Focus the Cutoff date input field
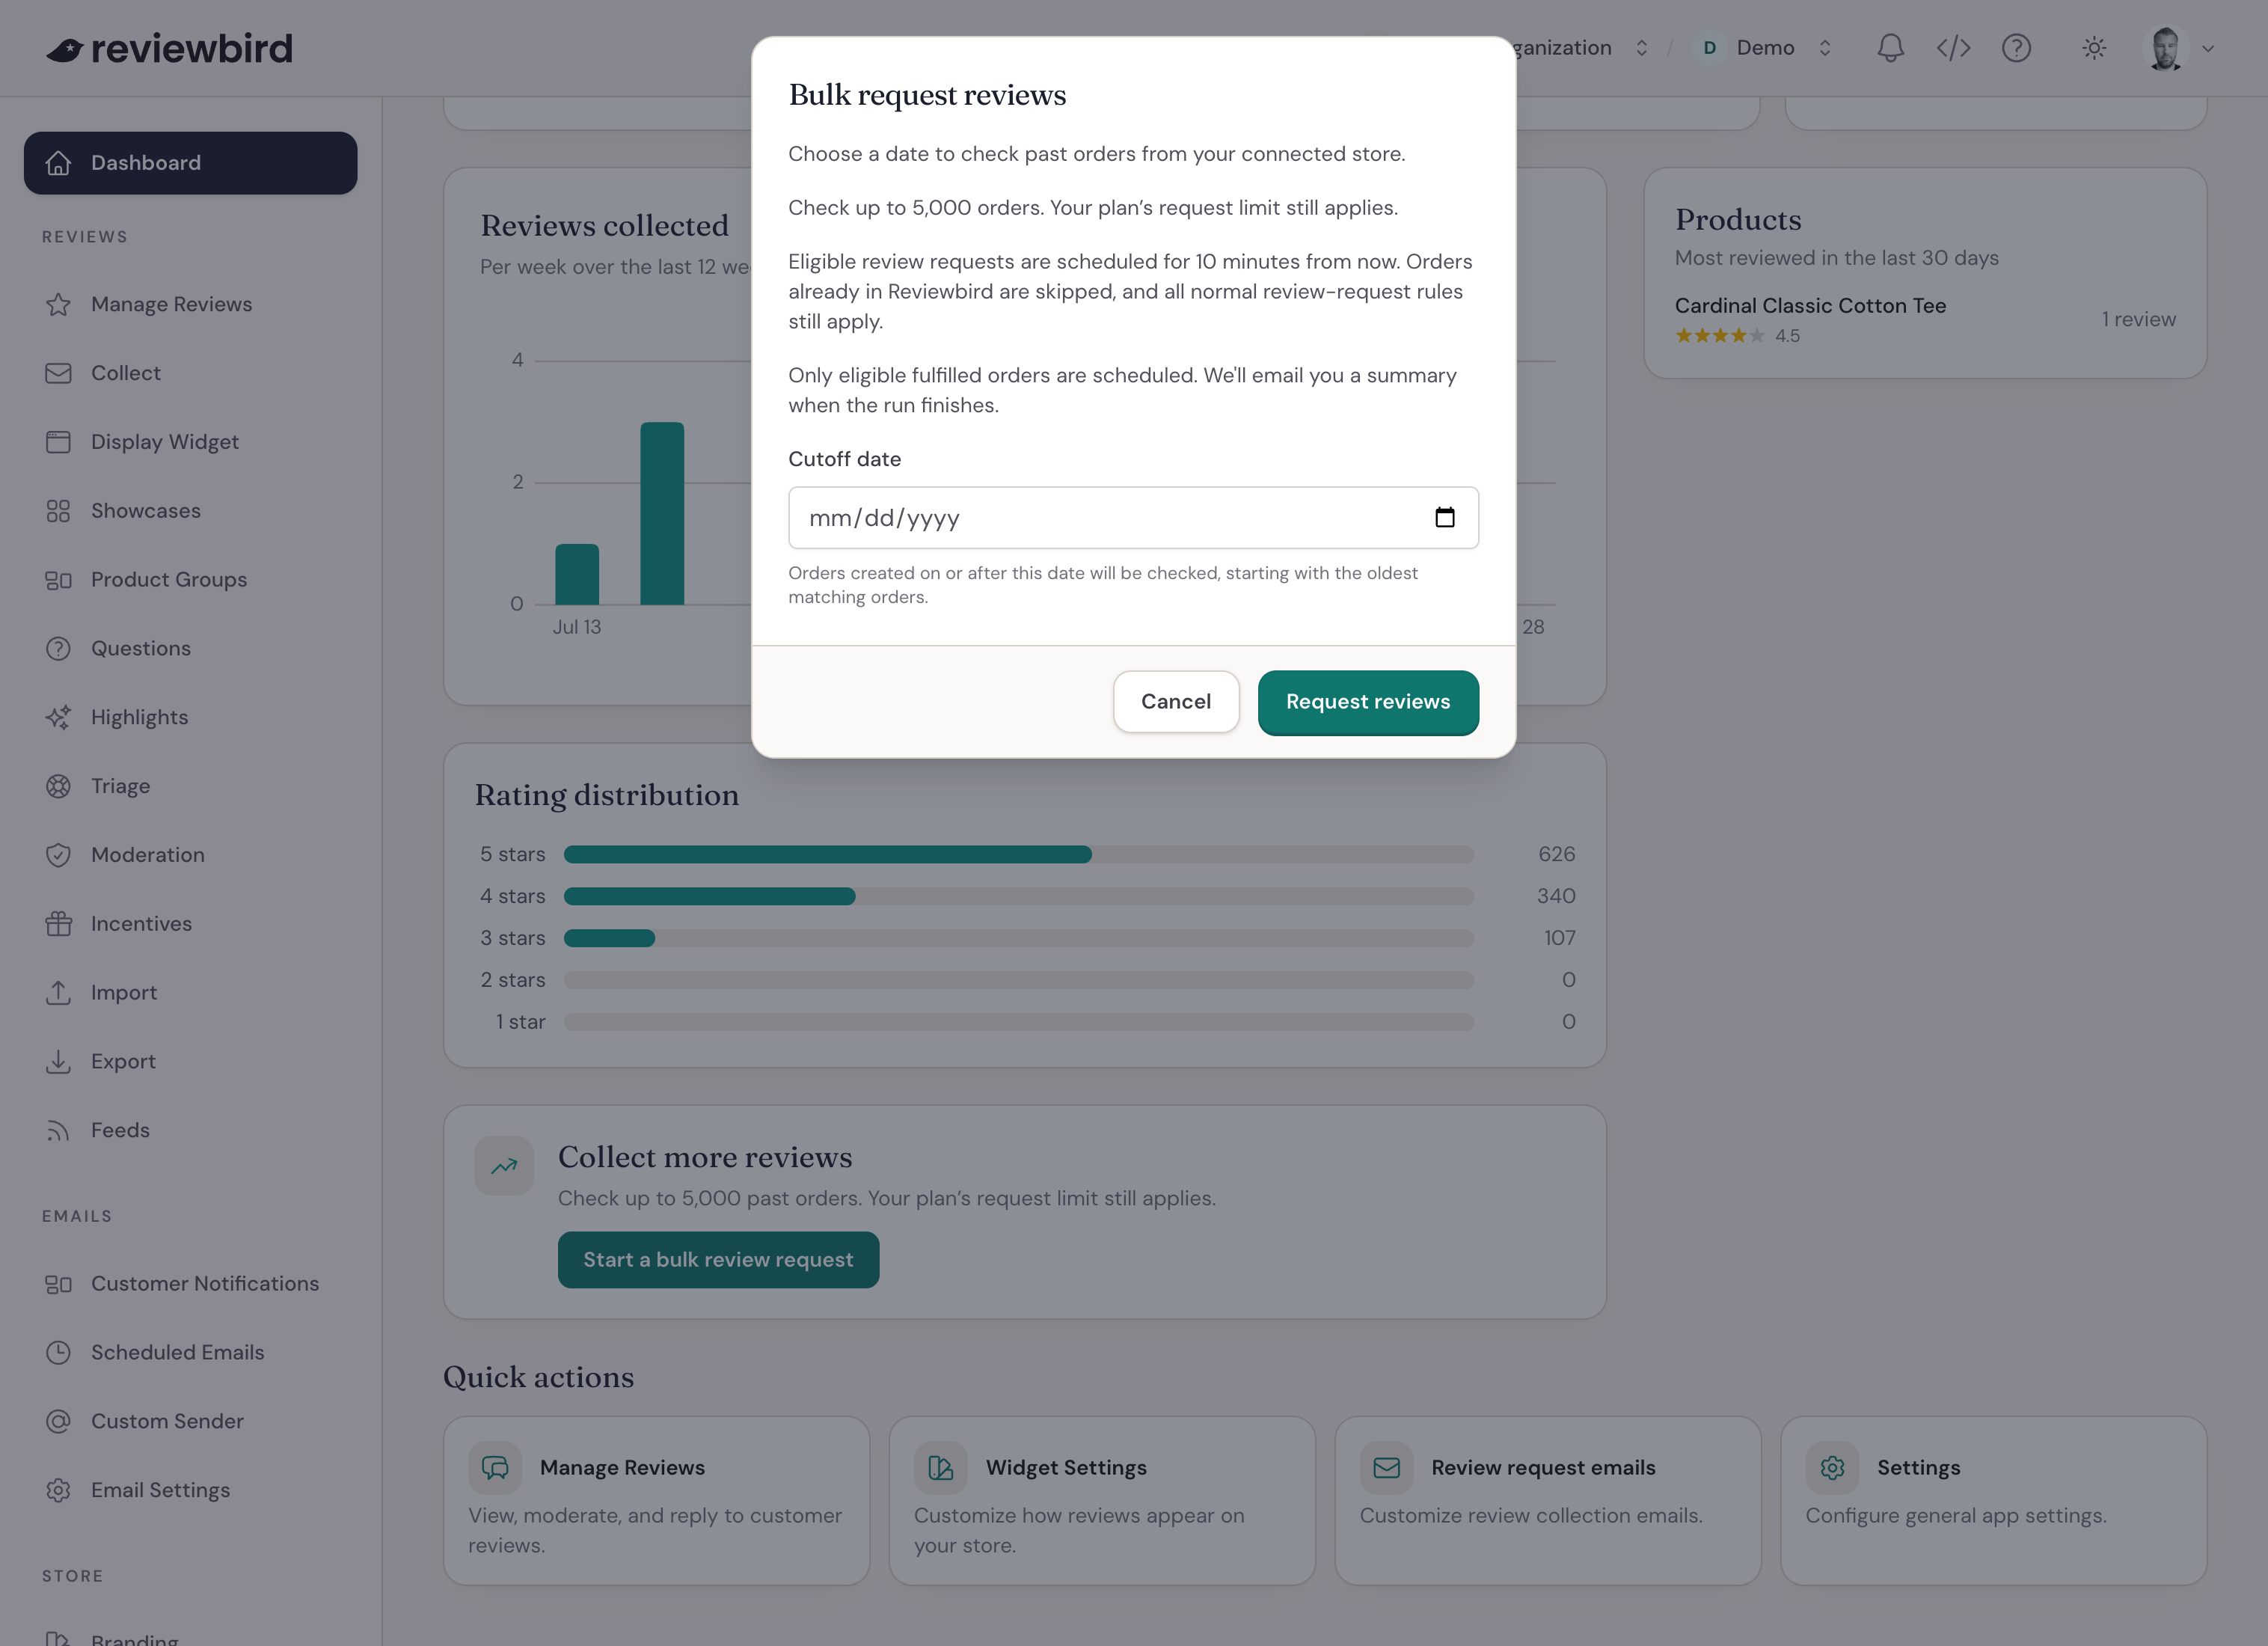 tap(1133, 518)
